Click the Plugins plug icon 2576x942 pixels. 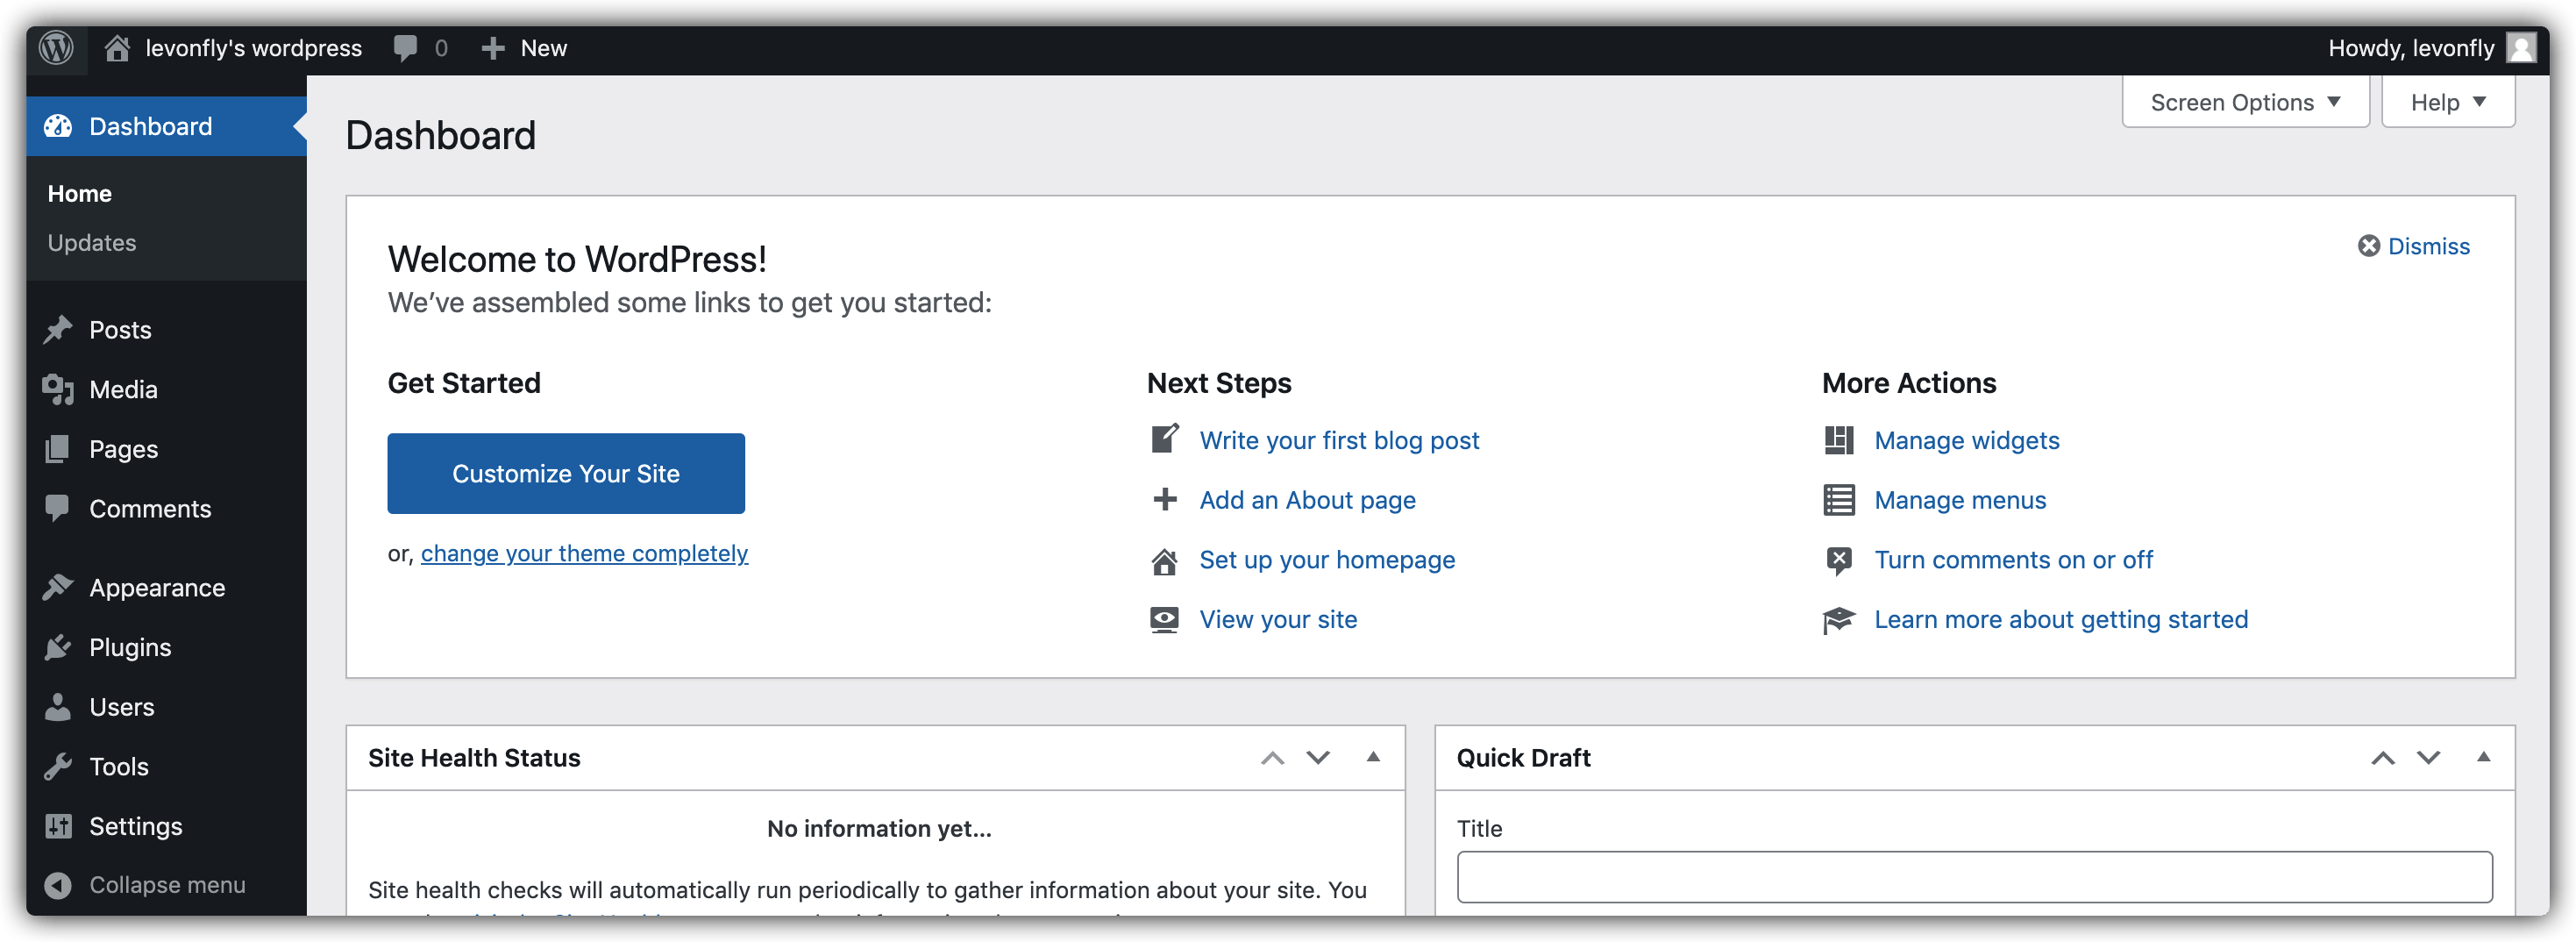58,647
